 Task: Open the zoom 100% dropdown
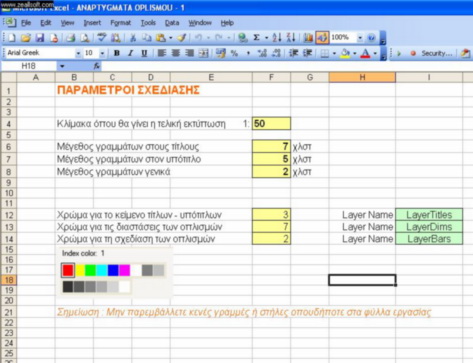[x=360, y=38]
